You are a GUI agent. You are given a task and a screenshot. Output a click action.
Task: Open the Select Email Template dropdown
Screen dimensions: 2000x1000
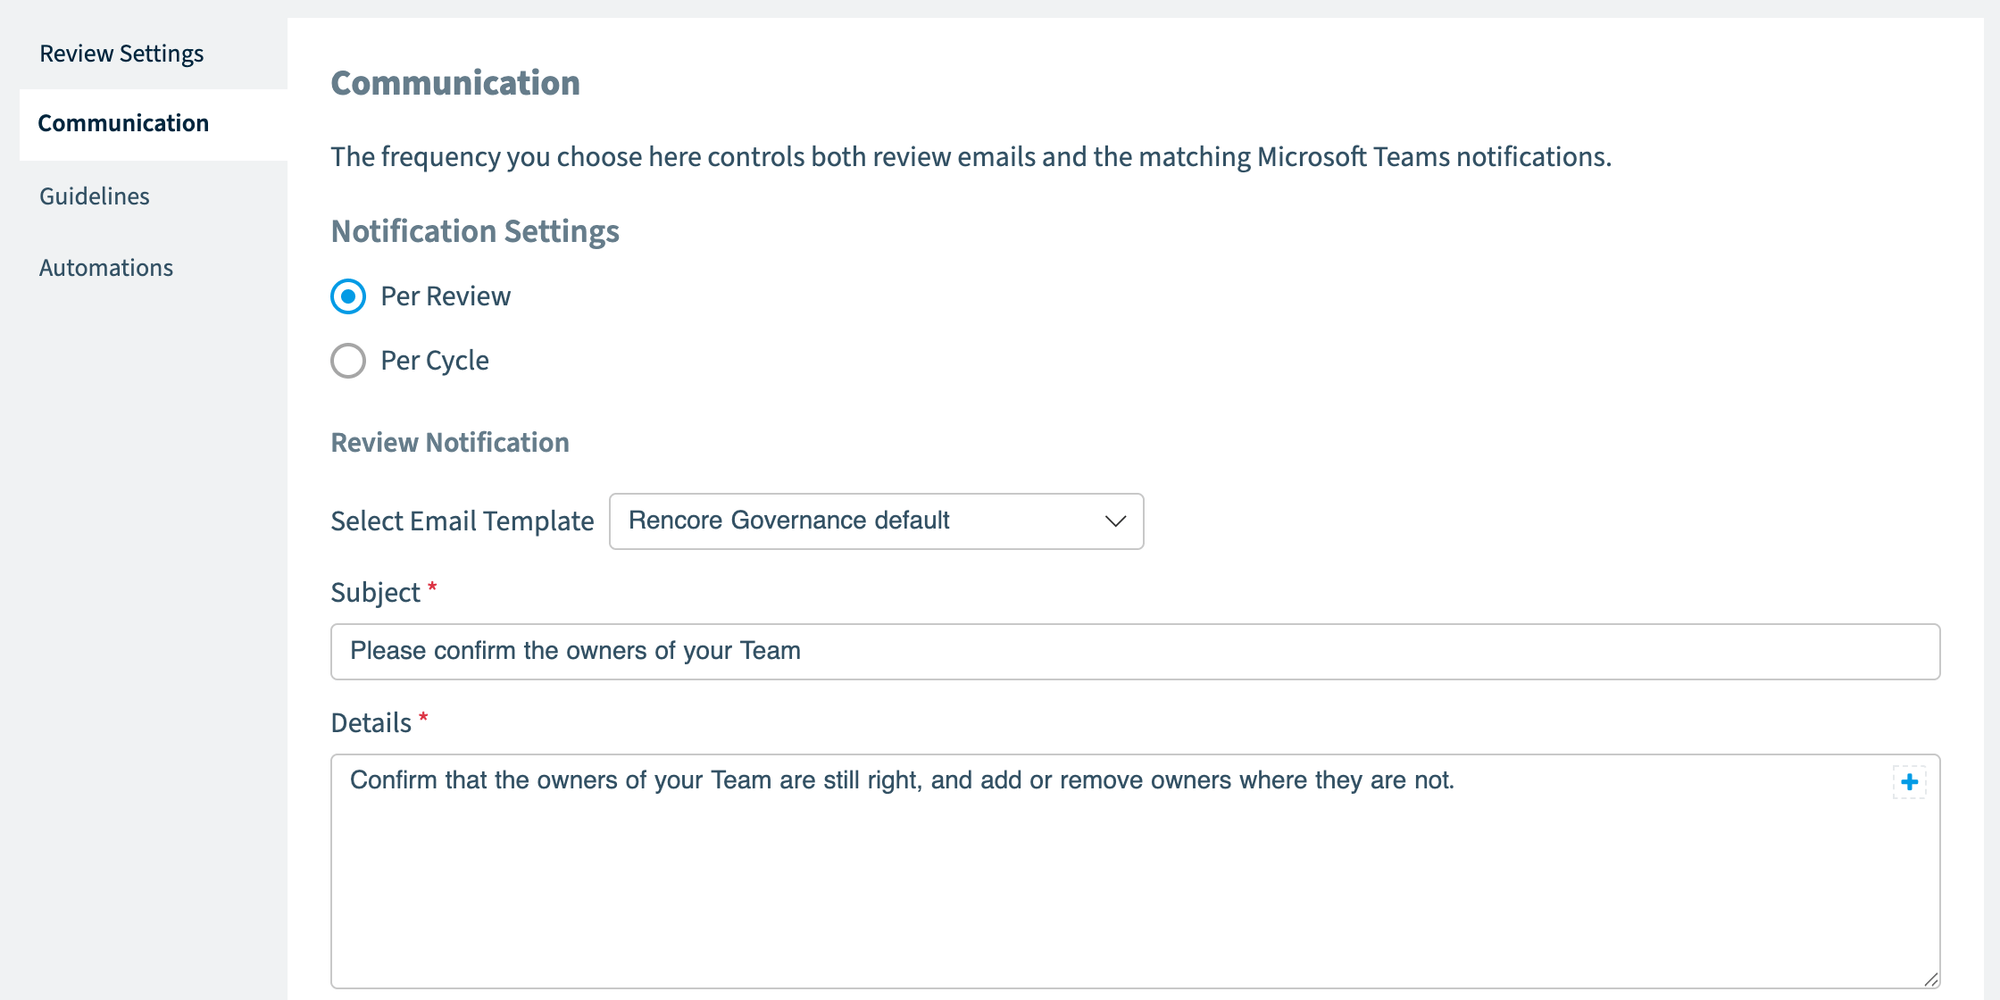876,521
